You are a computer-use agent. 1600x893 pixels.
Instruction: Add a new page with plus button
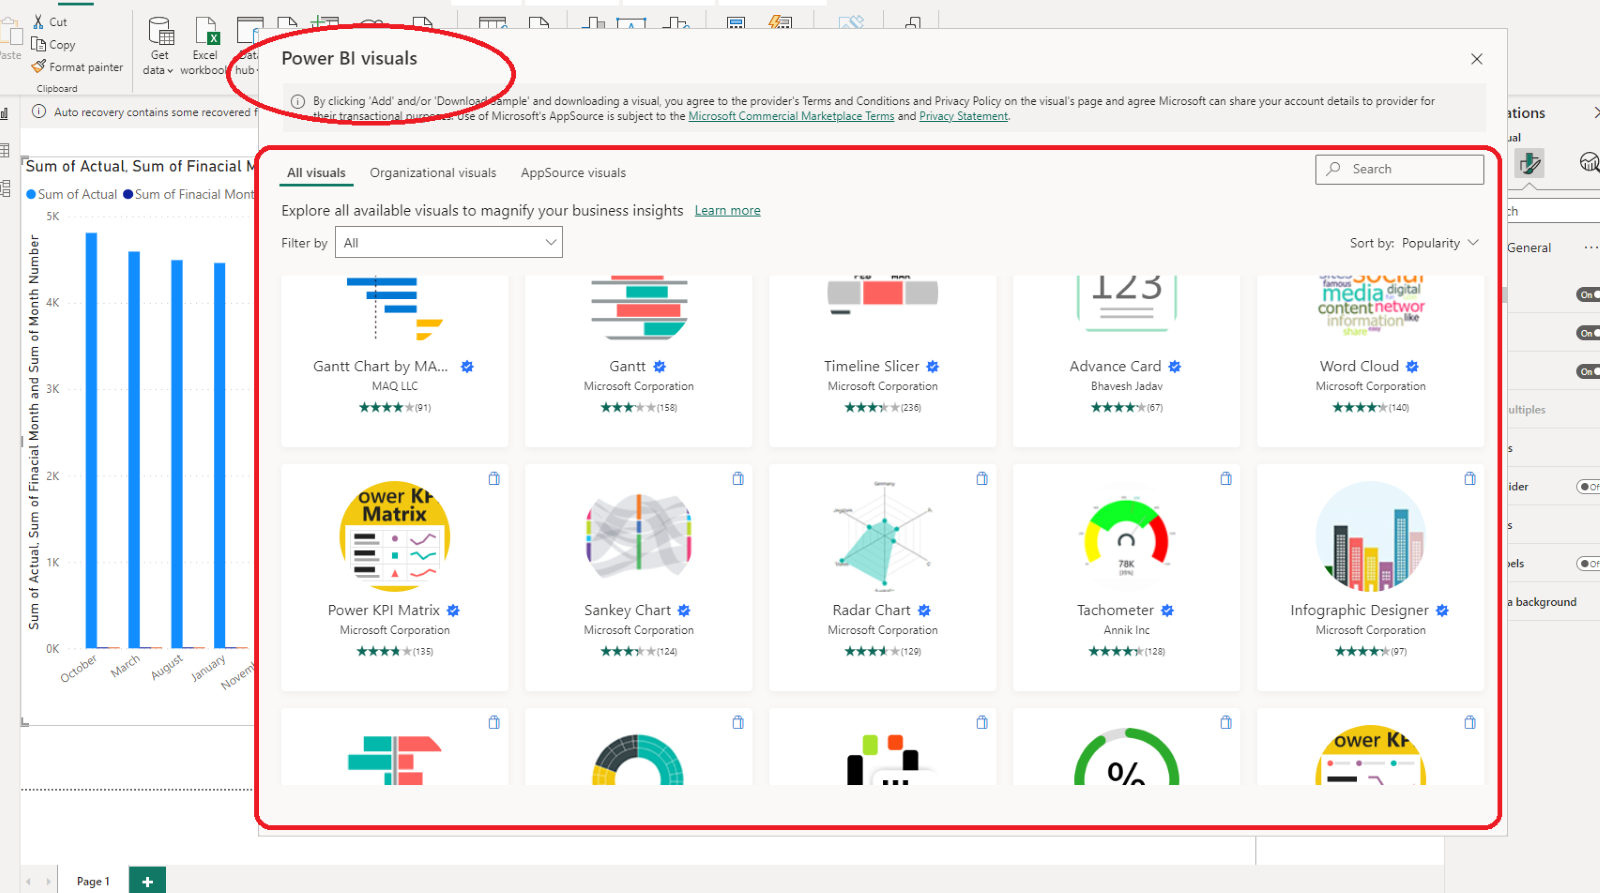coord(147,881)
